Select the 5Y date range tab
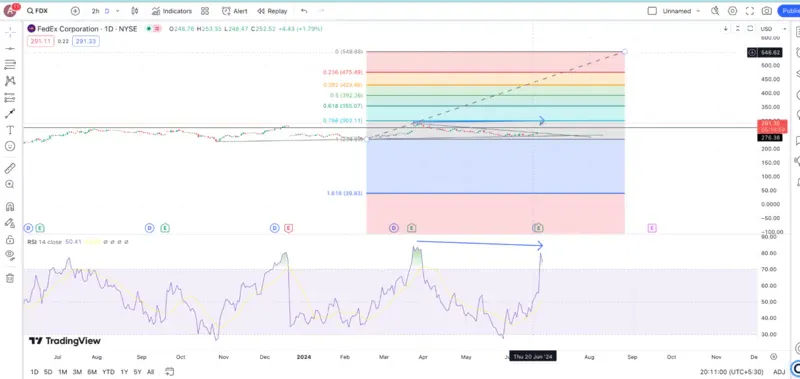The height and width of the screenshot is (379, 800). 137,372
